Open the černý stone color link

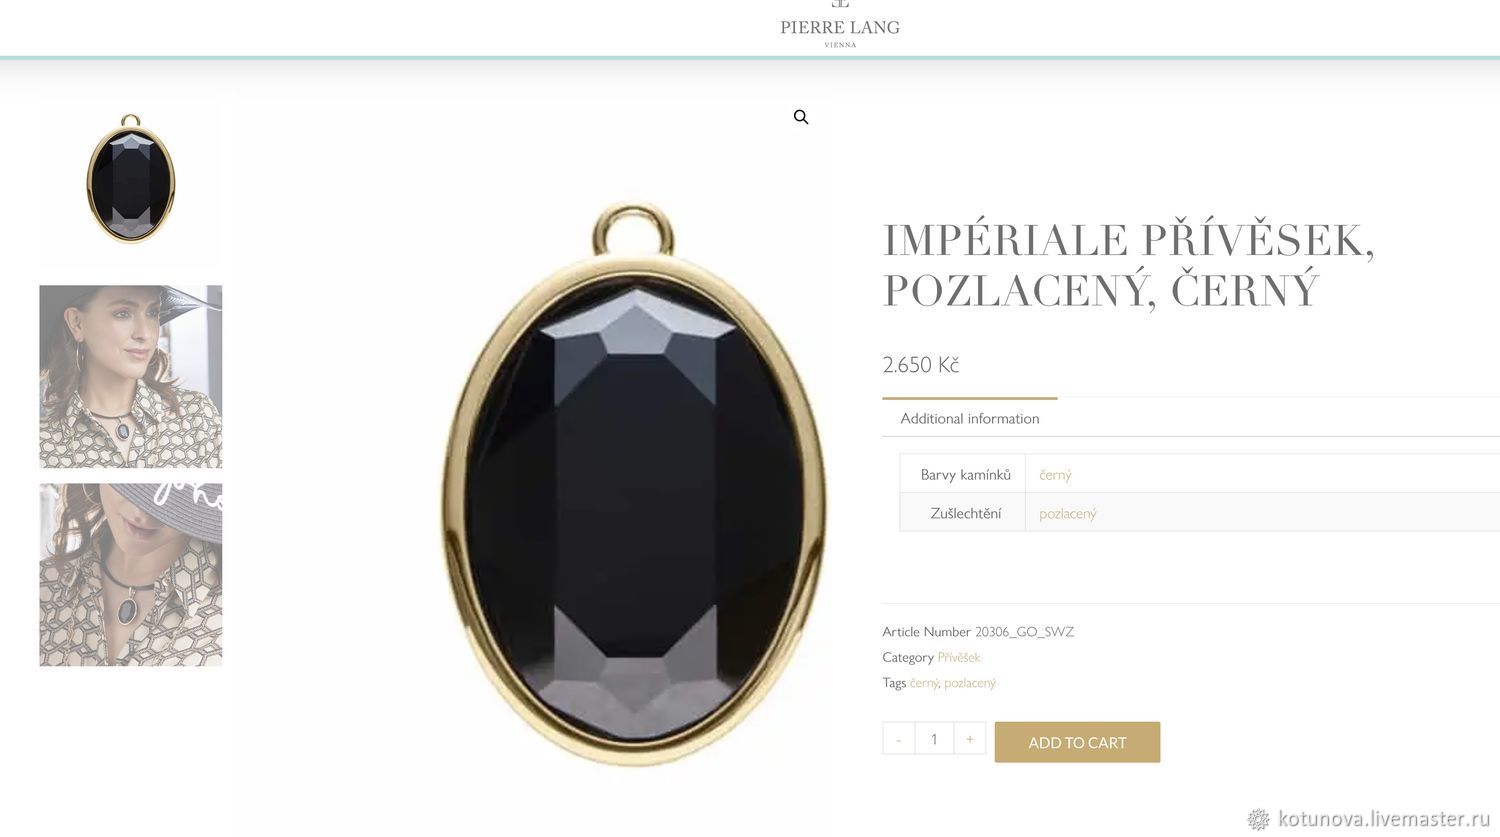click(x=1055, y=474)
